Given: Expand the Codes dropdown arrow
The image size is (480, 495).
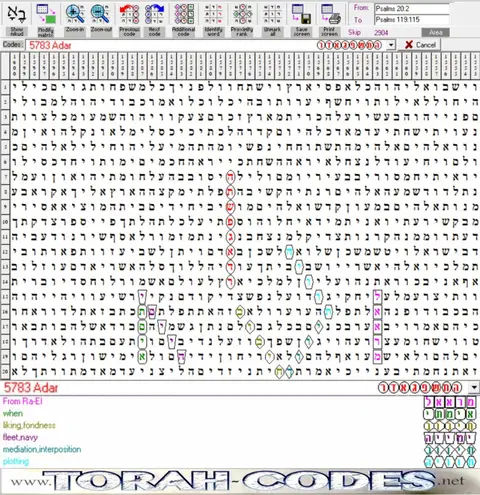Looking at the screenshot, I should [391, 45].
